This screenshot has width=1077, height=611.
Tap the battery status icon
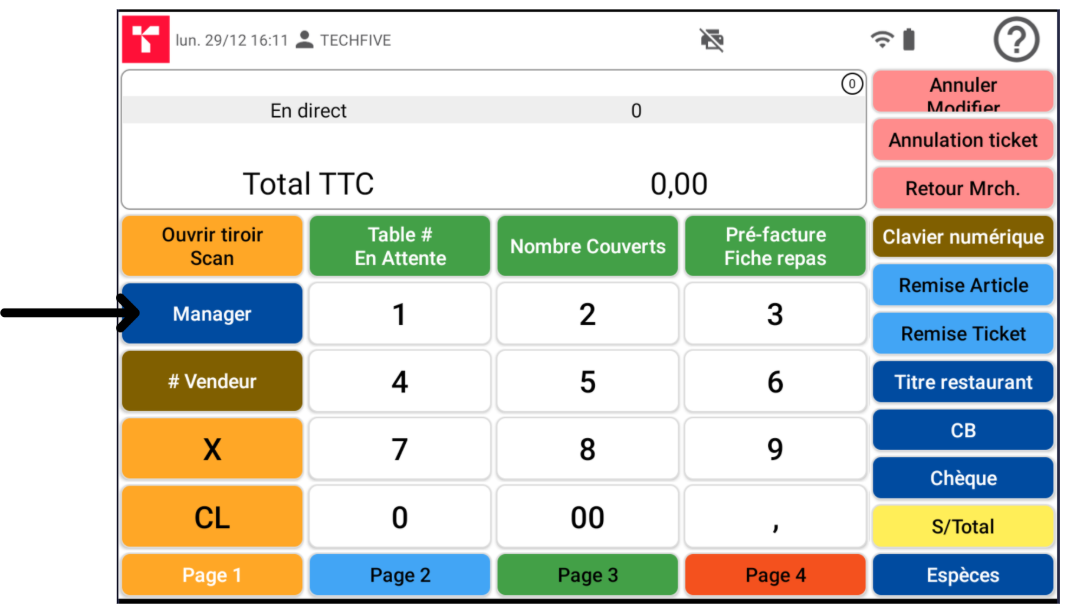click(908, 40)
